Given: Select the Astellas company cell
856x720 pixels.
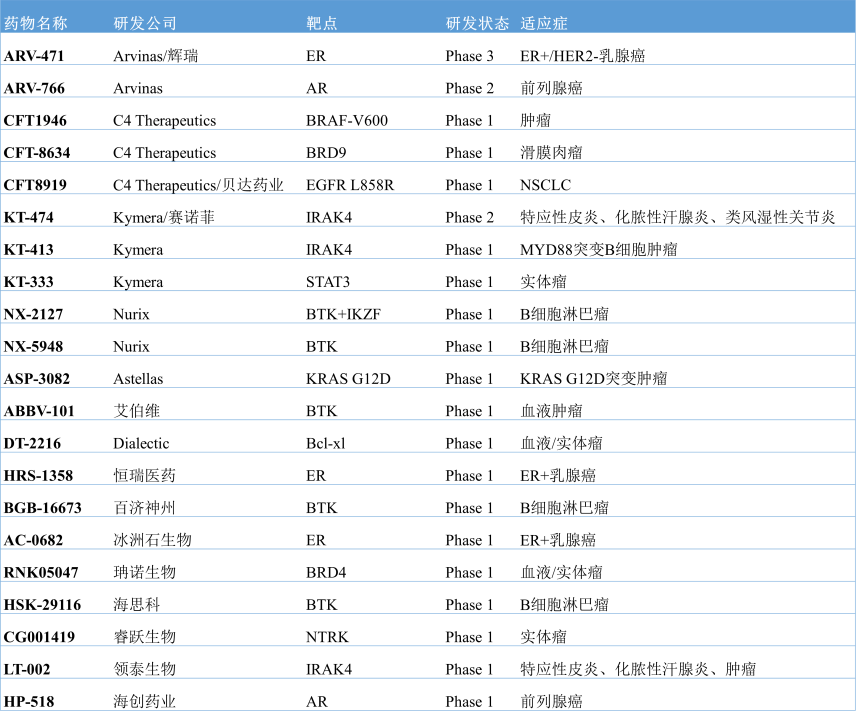Looking at the screenshot, I should [x=138, y=378].
